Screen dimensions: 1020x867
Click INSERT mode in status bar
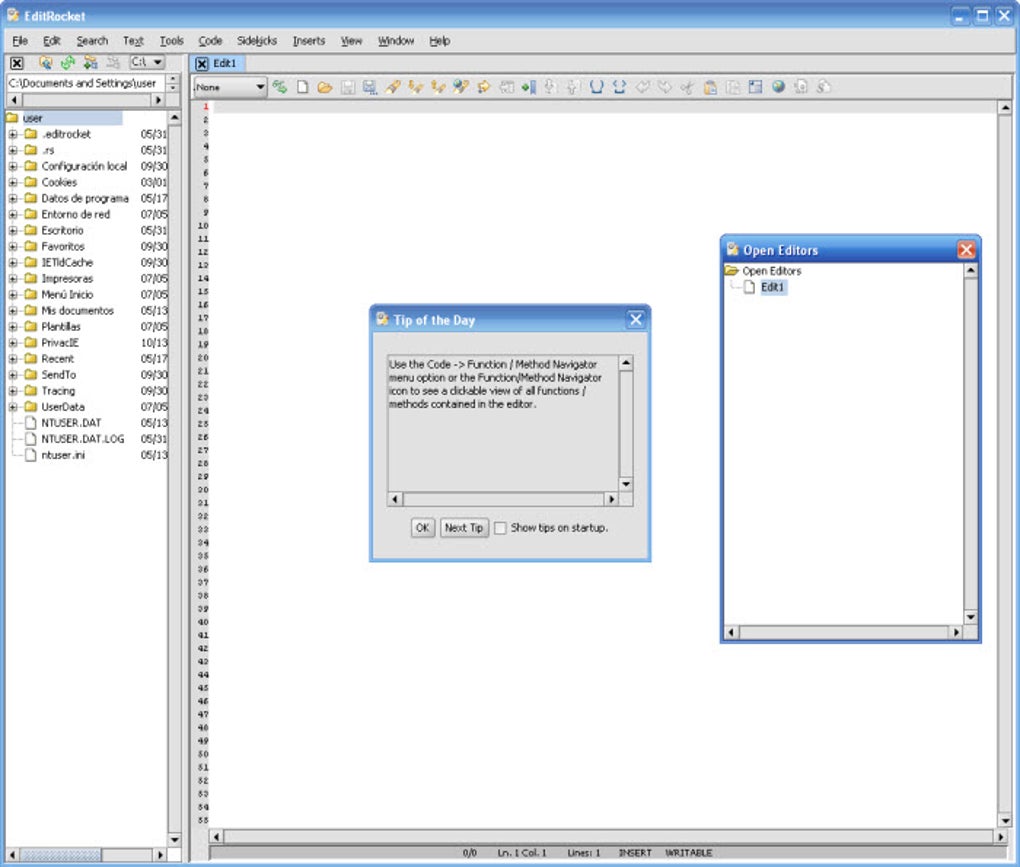pyautogui.click(x=634, y=853)
